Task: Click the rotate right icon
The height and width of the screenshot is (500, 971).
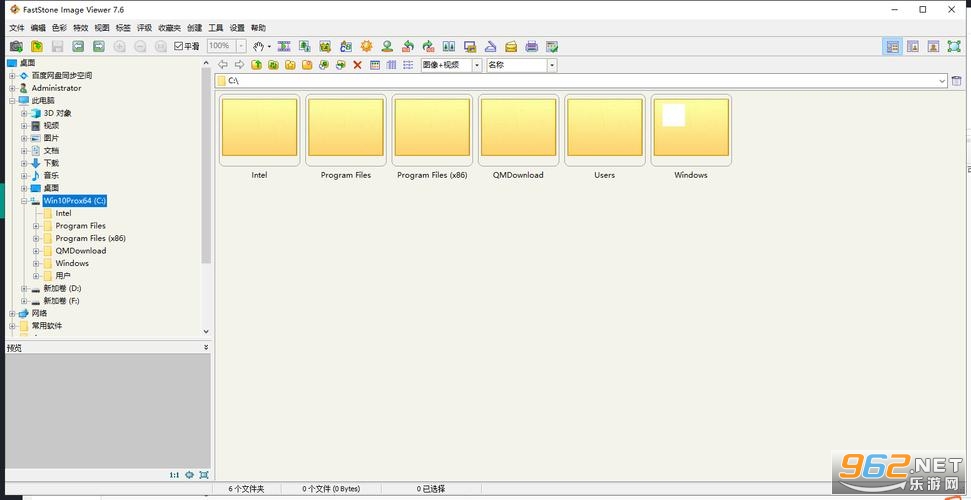Action: (428, 46)
